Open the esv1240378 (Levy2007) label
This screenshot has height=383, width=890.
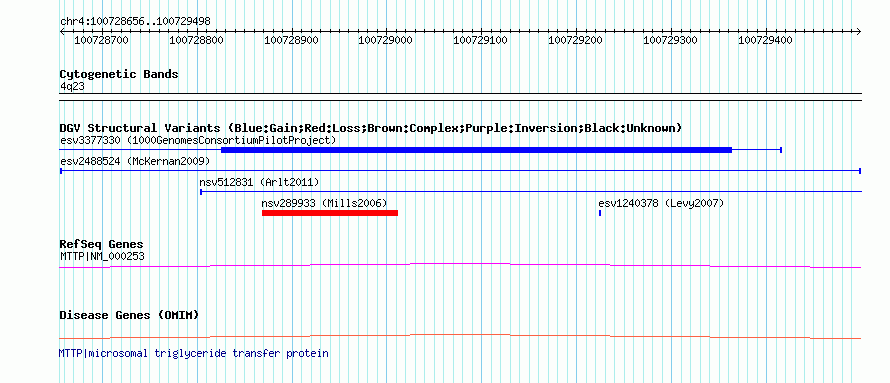[661, 203]
